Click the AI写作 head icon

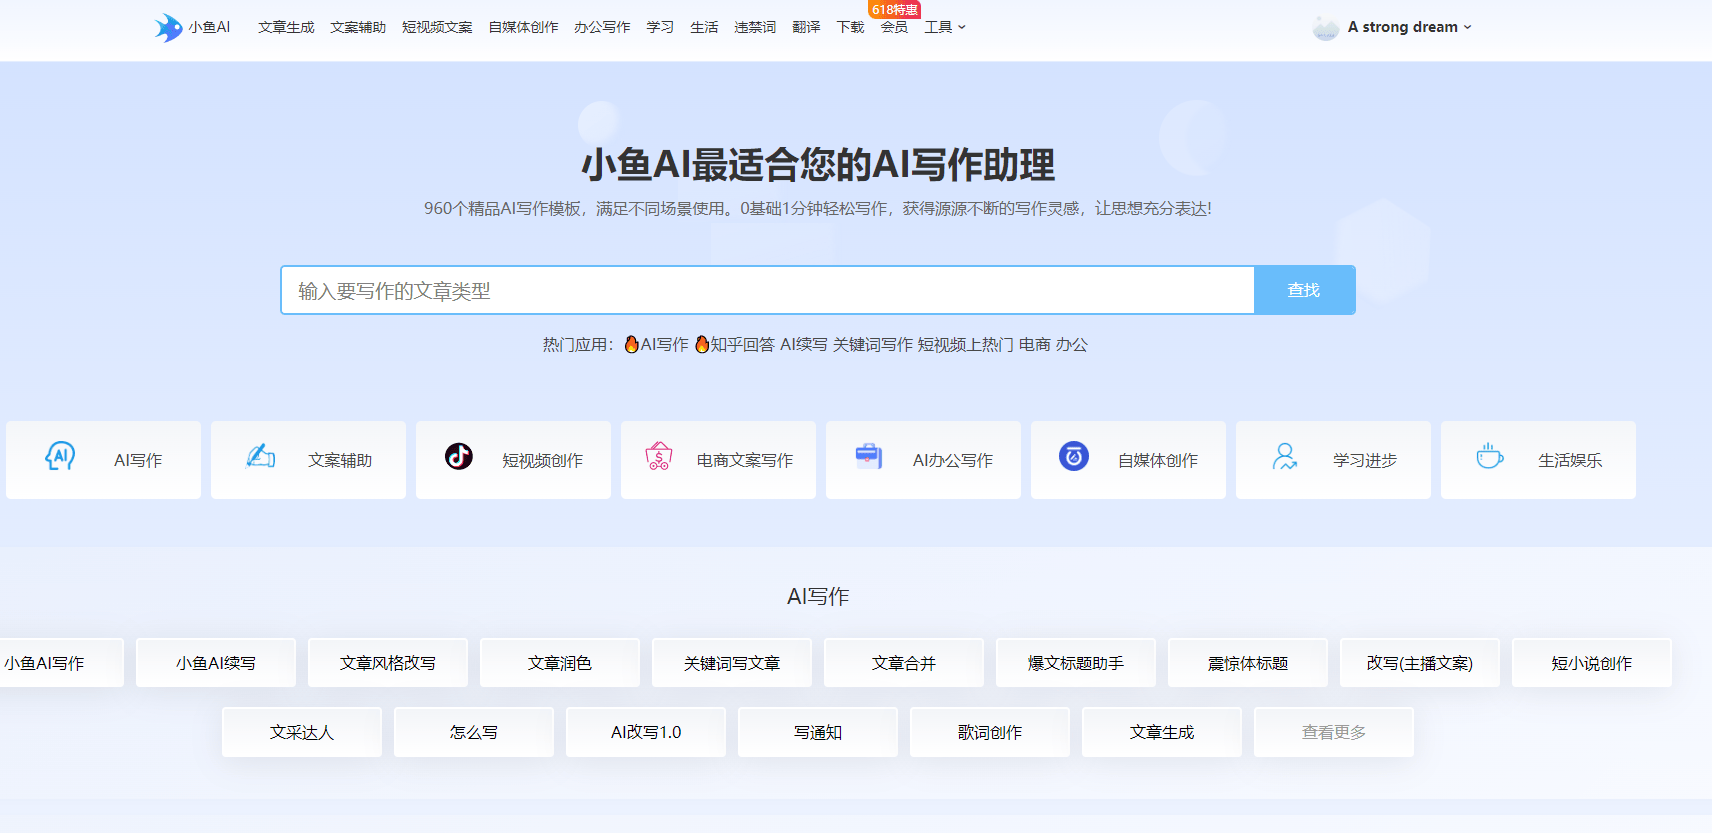[60, 457]
